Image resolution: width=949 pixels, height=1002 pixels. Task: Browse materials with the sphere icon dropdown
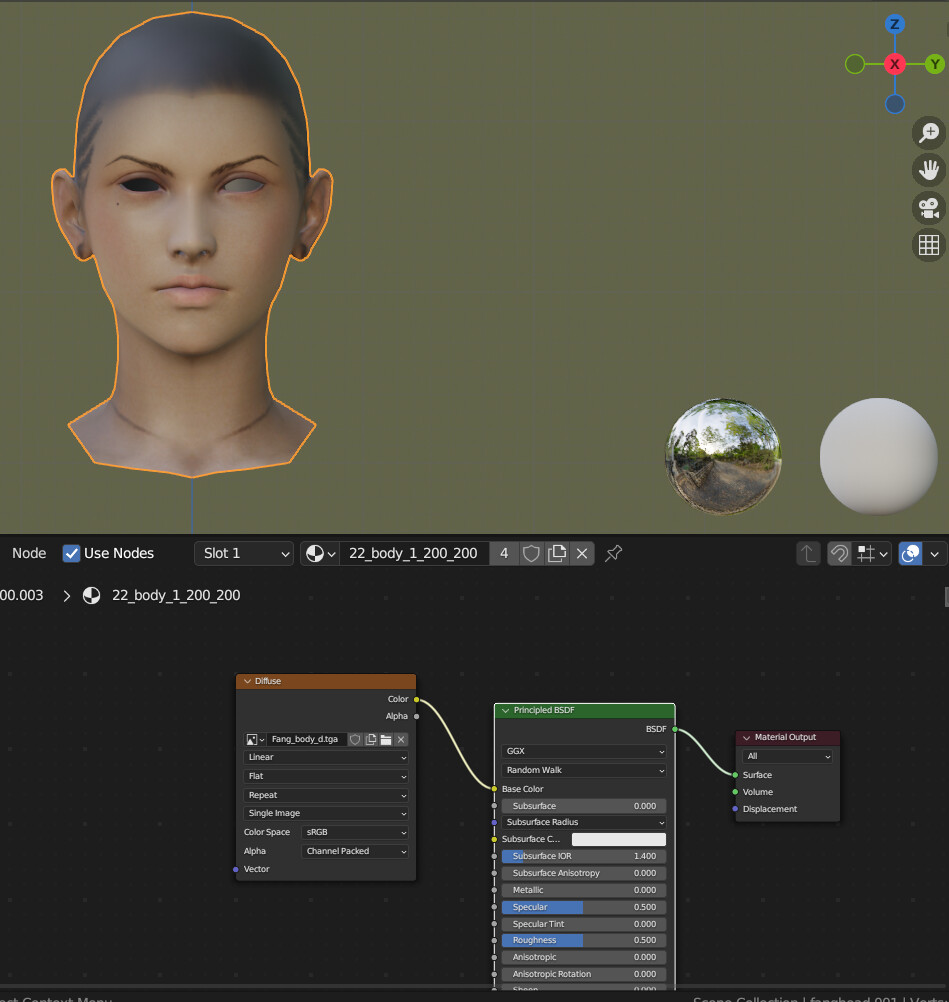tap(320, 553)
